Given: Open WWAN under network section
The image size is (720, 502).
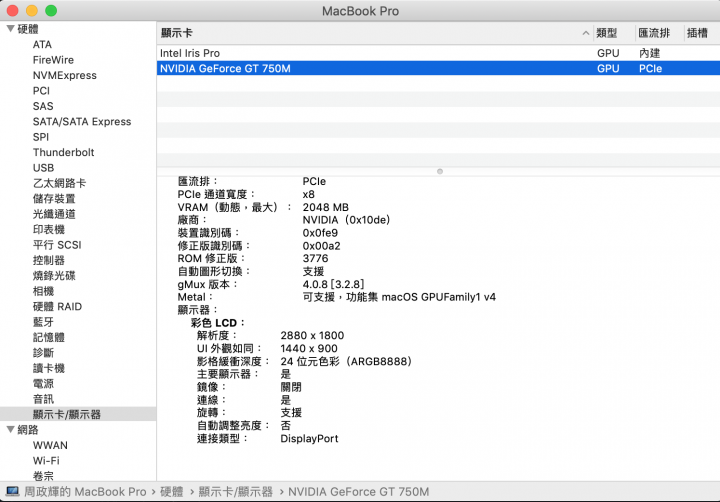Looking at the screenshot, I should pos(50,445).
